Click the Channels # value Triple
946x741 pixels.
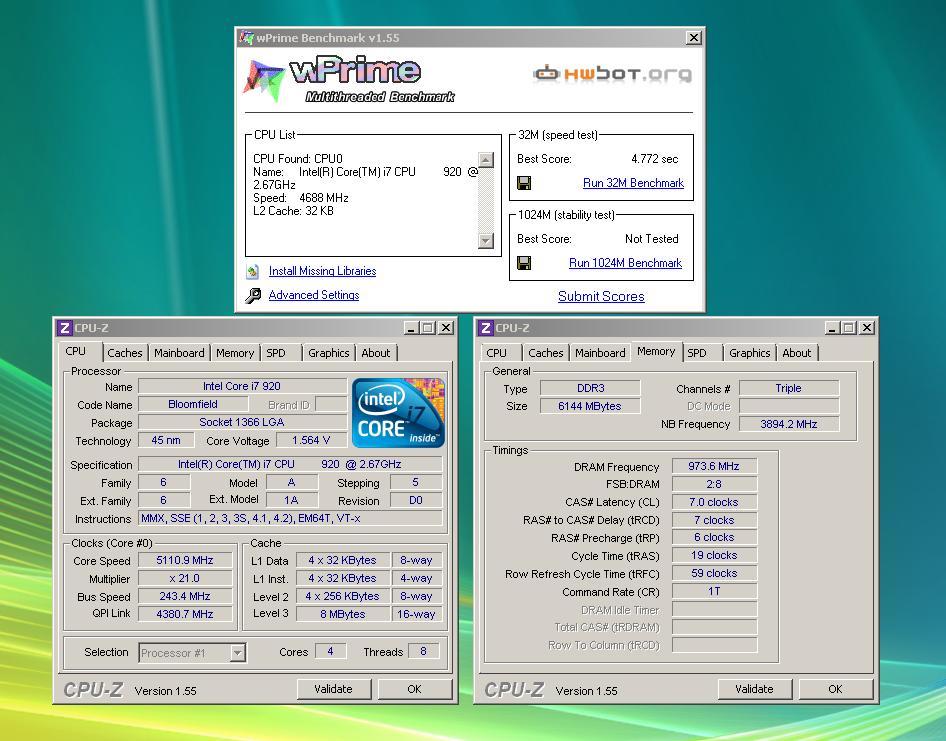pos(789,388)
